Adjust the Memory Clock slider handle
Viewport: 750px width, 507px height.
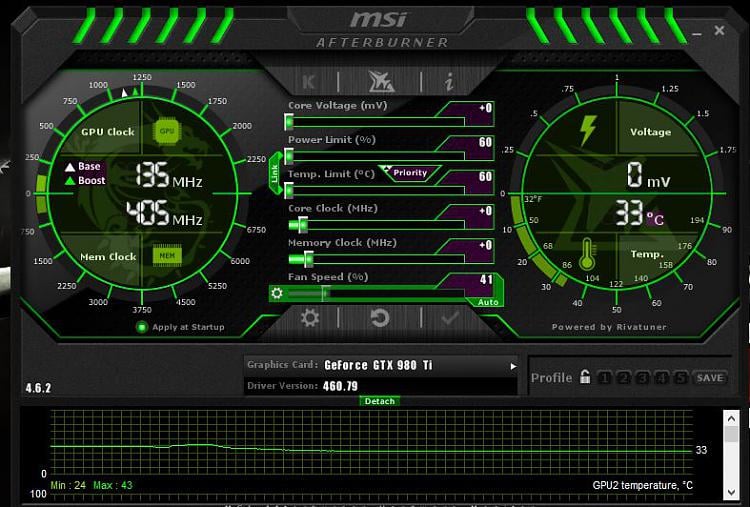[309, 259]
